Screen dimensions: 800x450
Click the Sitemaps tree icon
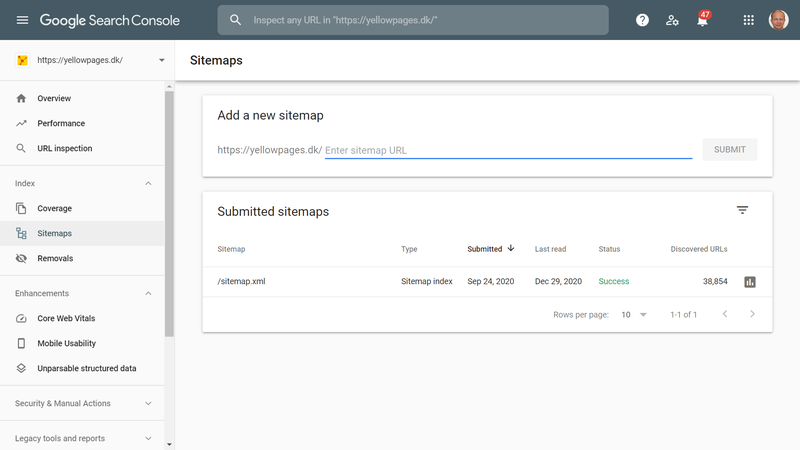point(21,233)
